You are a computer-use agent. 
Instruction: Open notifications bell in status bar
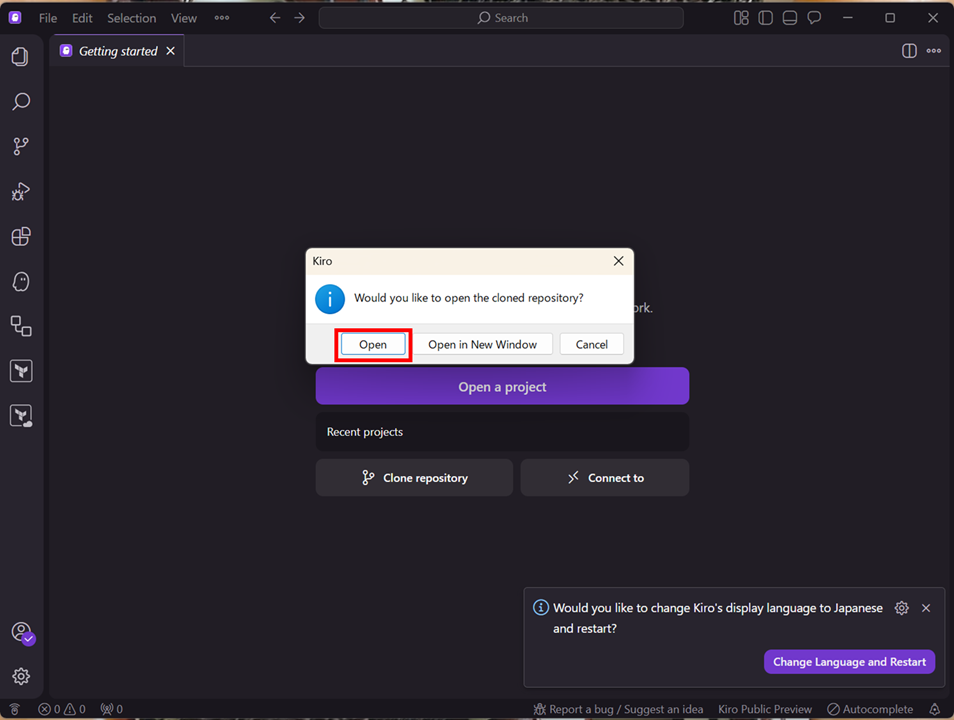pos(935,709)
